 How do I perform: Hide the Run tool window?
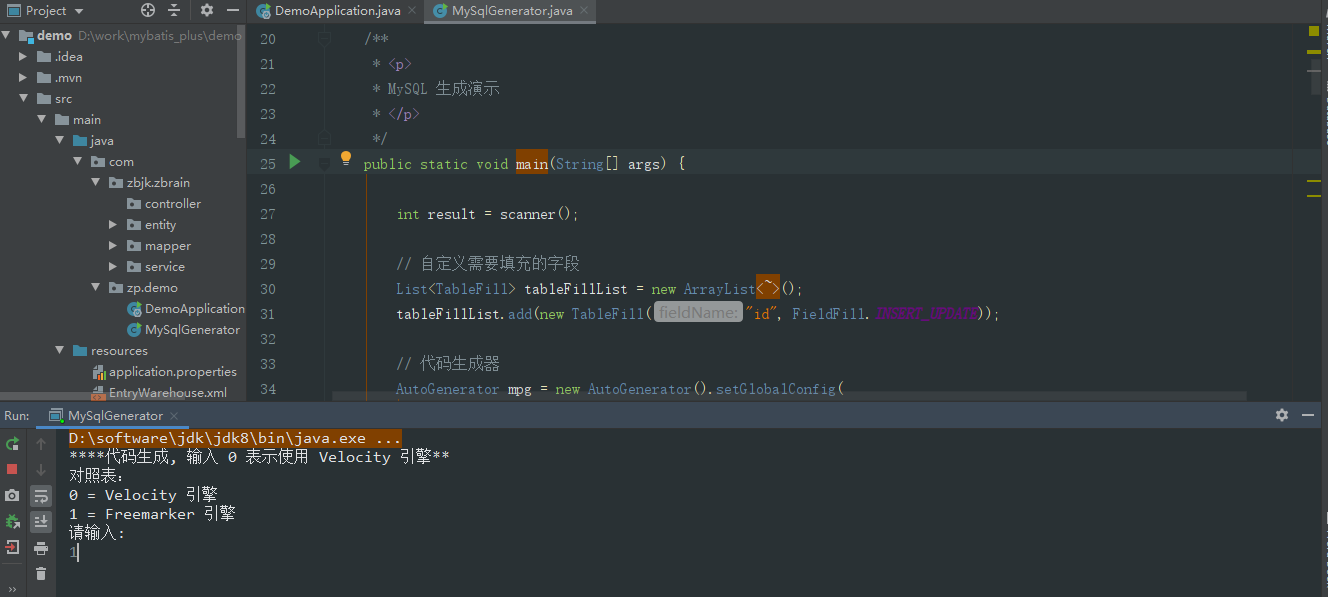(1307, 415)
